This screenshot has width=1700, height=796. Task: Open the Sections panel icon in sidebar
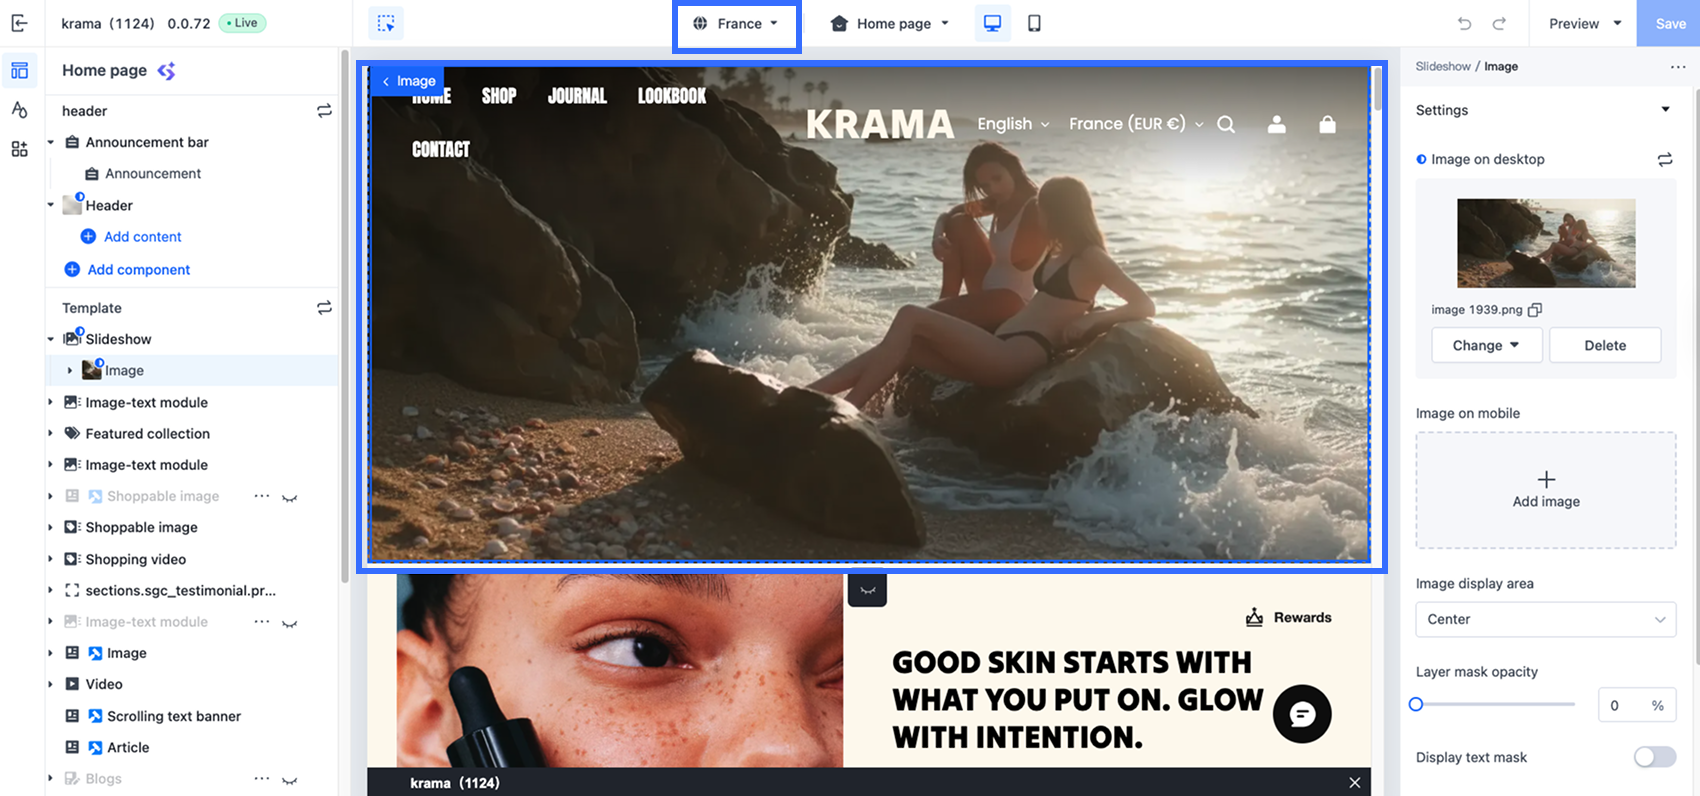[19, 70]
